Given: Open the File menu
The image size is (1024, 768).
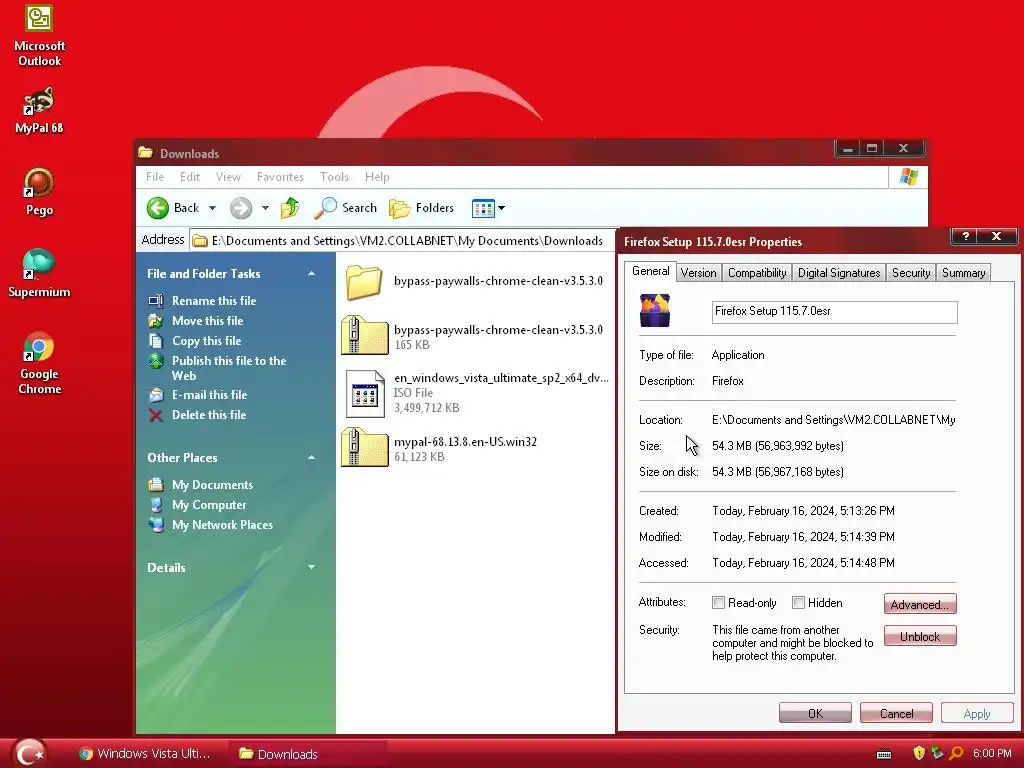Looking at the screenshot, I should 155,177.
